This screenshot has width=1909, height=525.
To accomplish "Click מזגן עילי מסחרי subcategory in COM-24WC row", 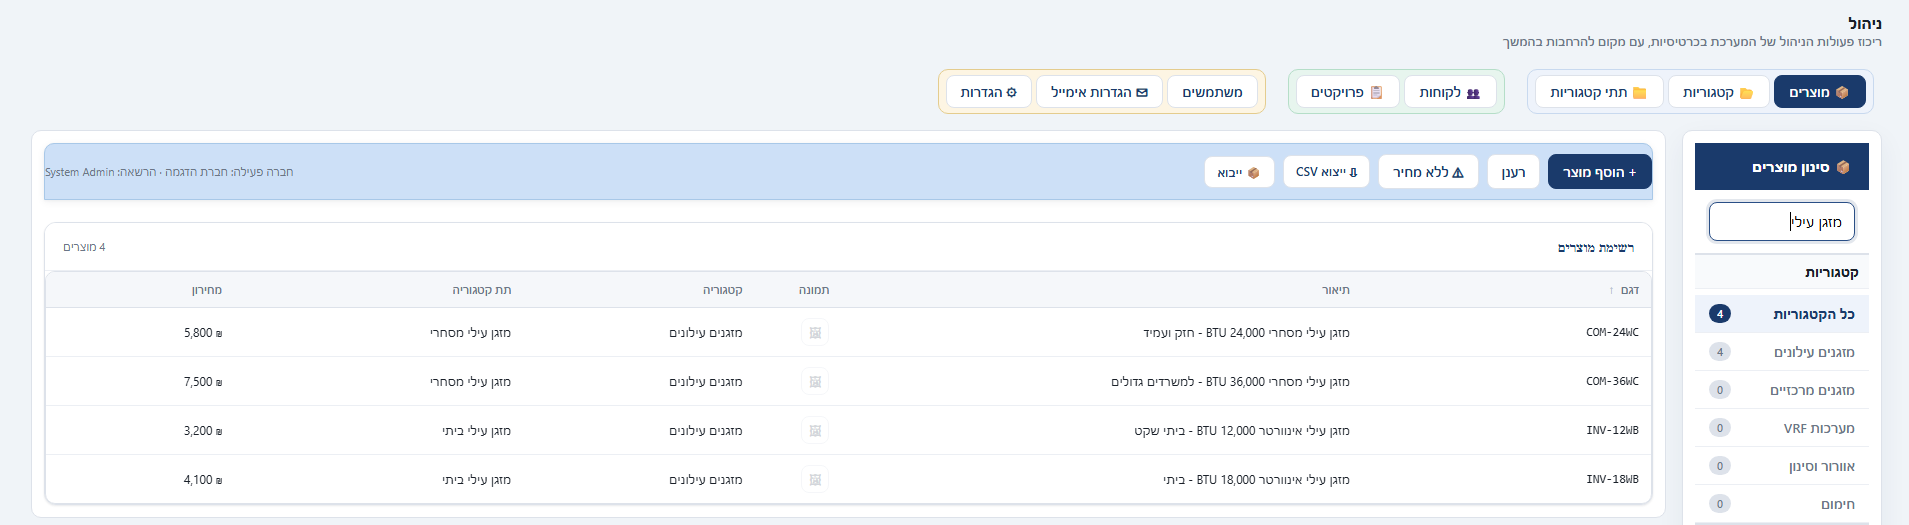I will pyautogui.click(x=470, y=333).
